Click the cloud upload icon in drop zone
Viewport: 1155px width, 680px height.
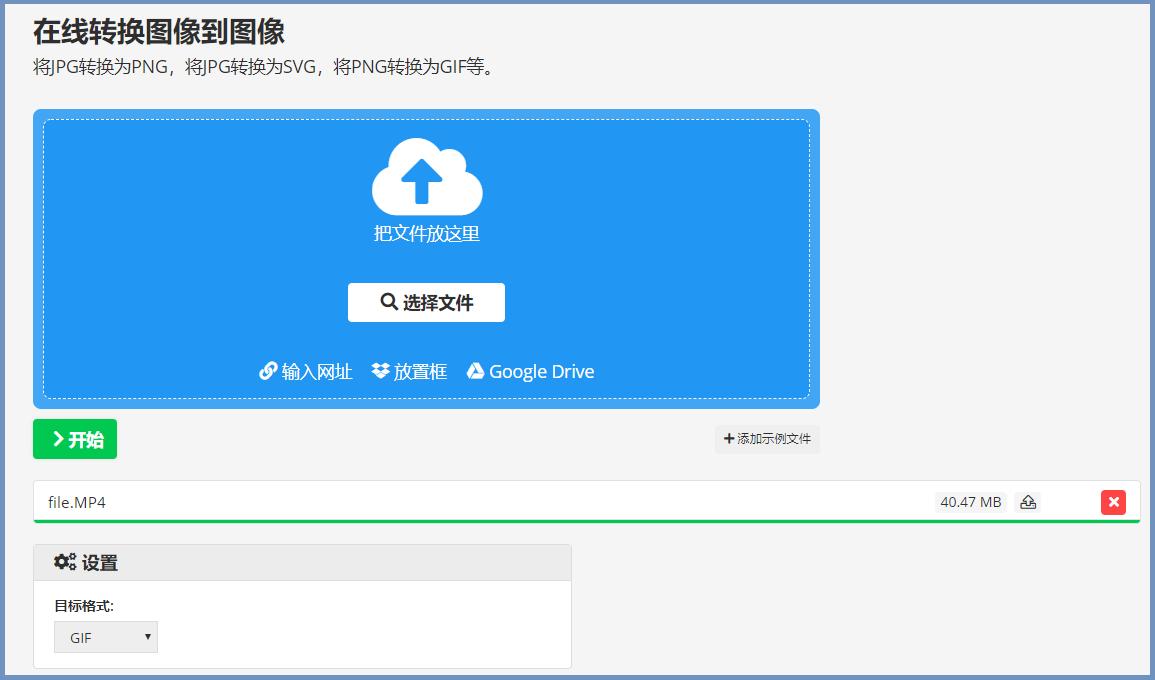pos(427,175)
